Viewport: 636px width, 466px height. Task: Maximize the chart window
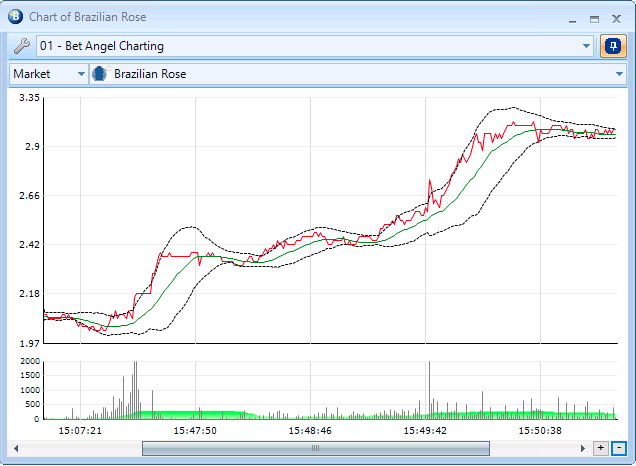coord(594,19)
